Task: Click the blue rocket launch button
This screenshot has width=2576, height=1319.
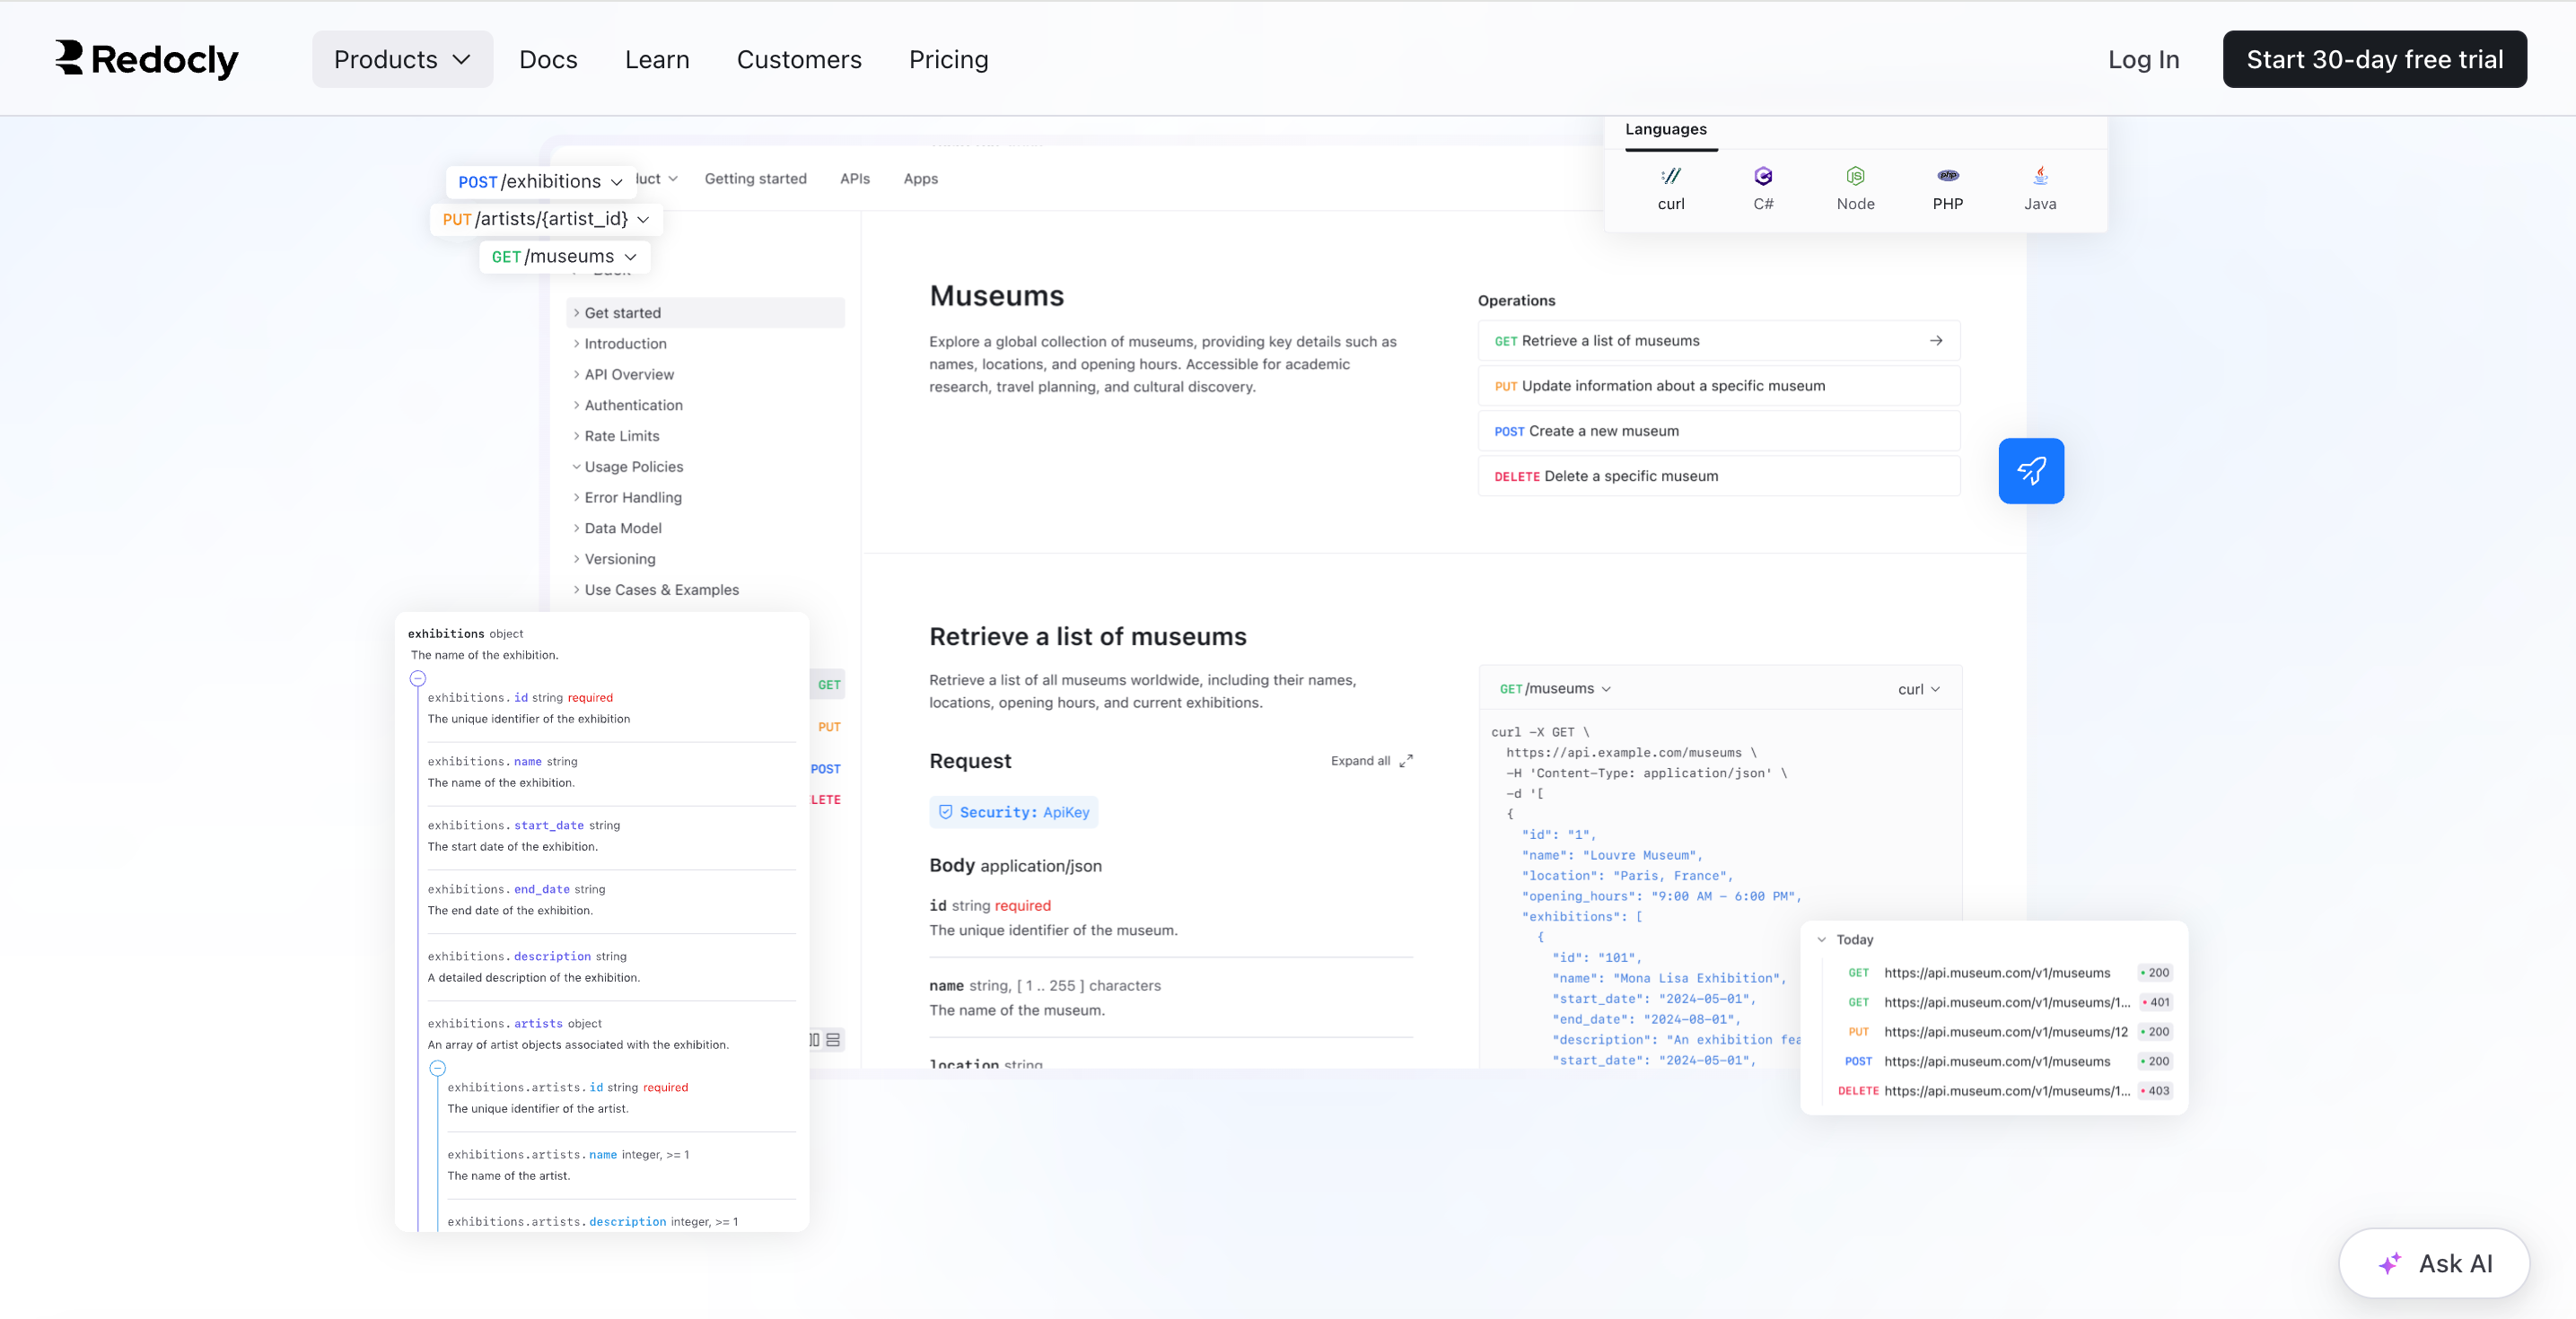Action: pyautogui.click(x=2030, y=470)
